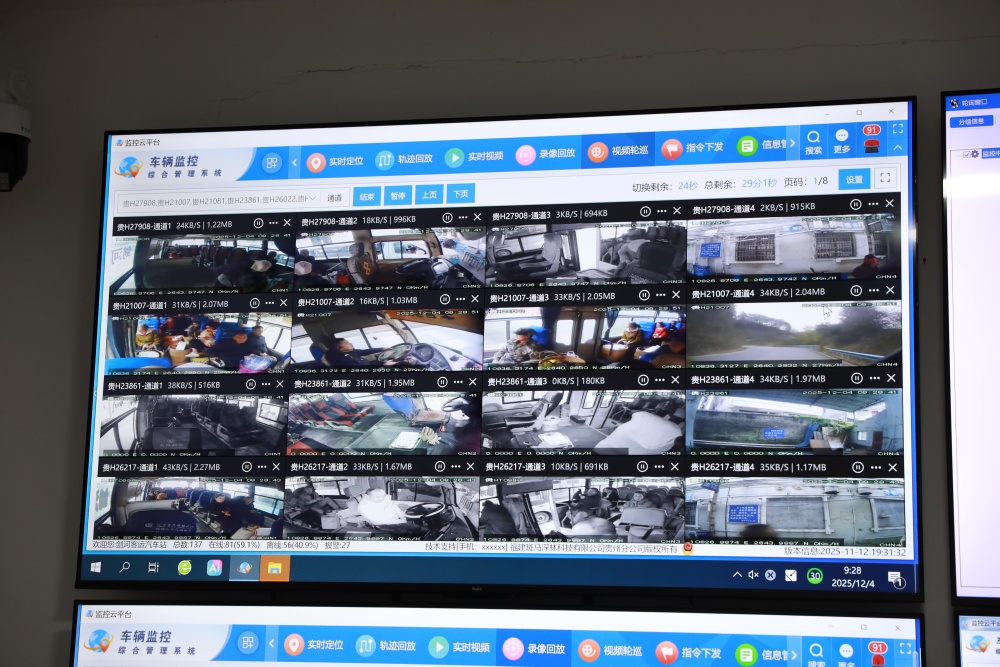The width and height of the screenshot is (1000, 667).
Task: Pause the 贵H23861-通道3 video stream
Action: coord(642,380)
